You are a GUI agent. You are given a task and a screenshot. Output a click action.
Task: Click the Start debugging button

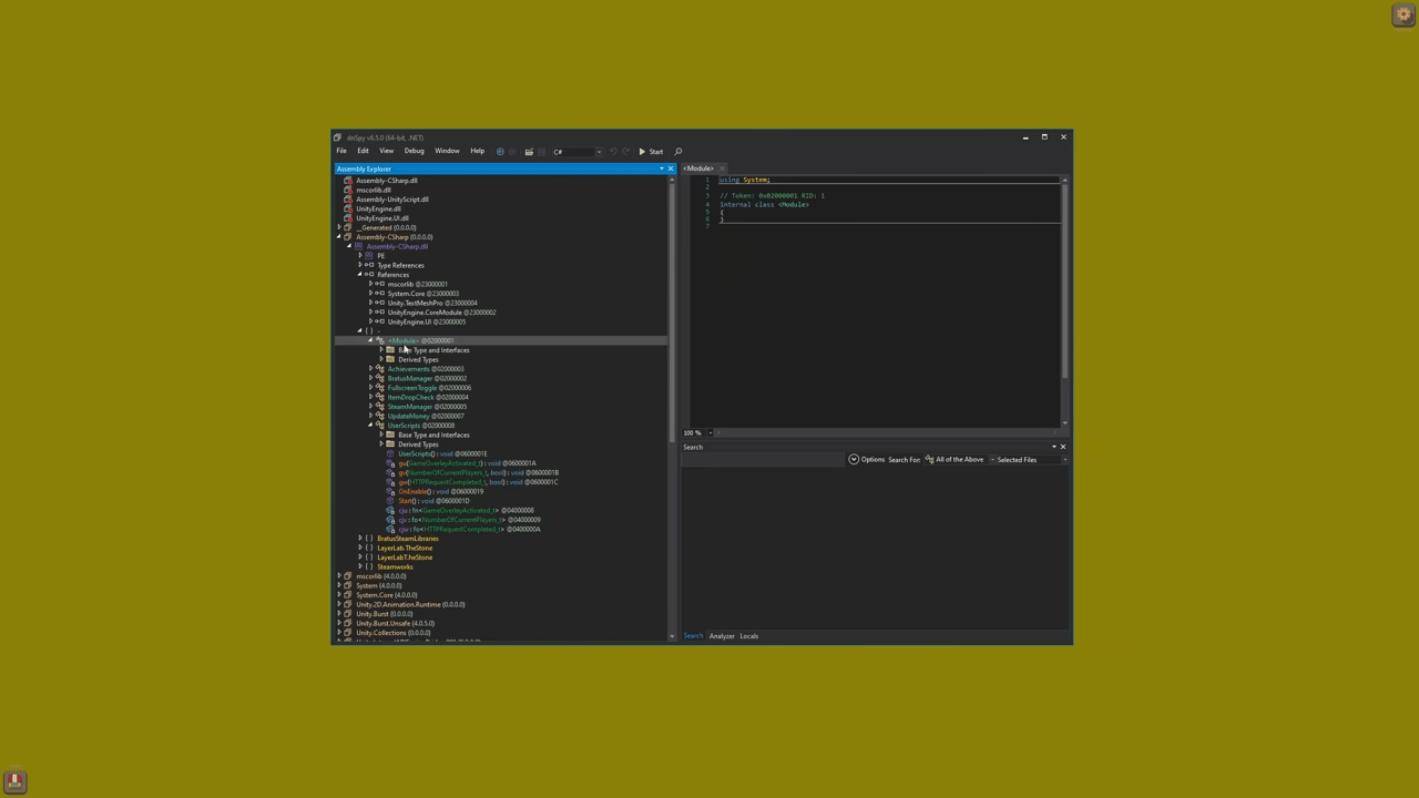651,152
